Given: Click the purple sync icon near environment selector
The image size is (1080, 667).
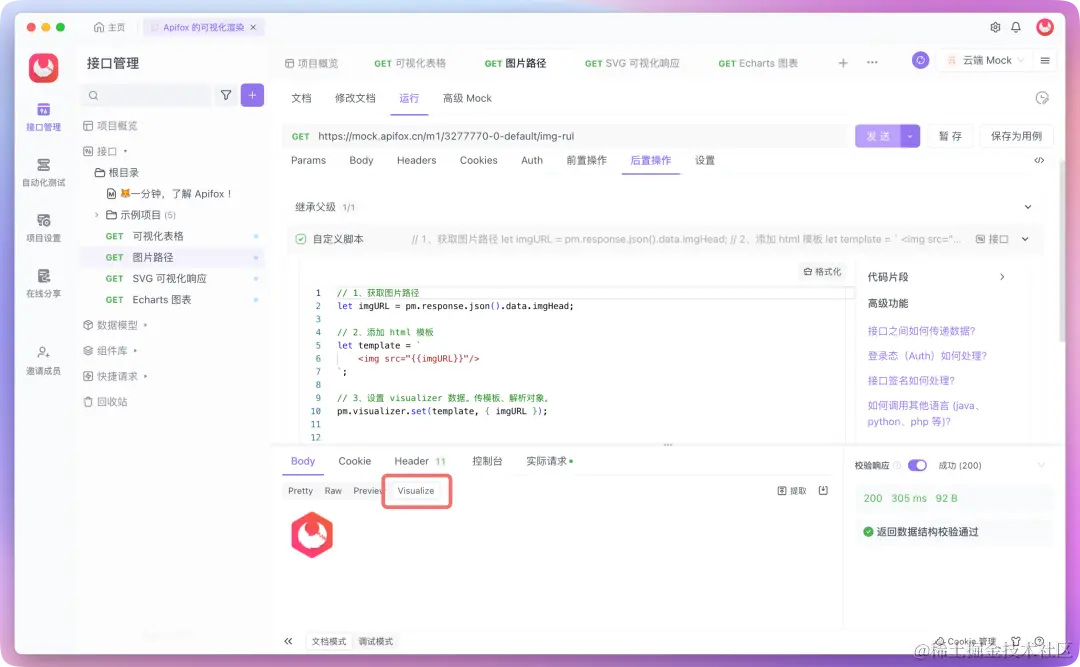Looking at the screenshot, I should pos(920,60).
